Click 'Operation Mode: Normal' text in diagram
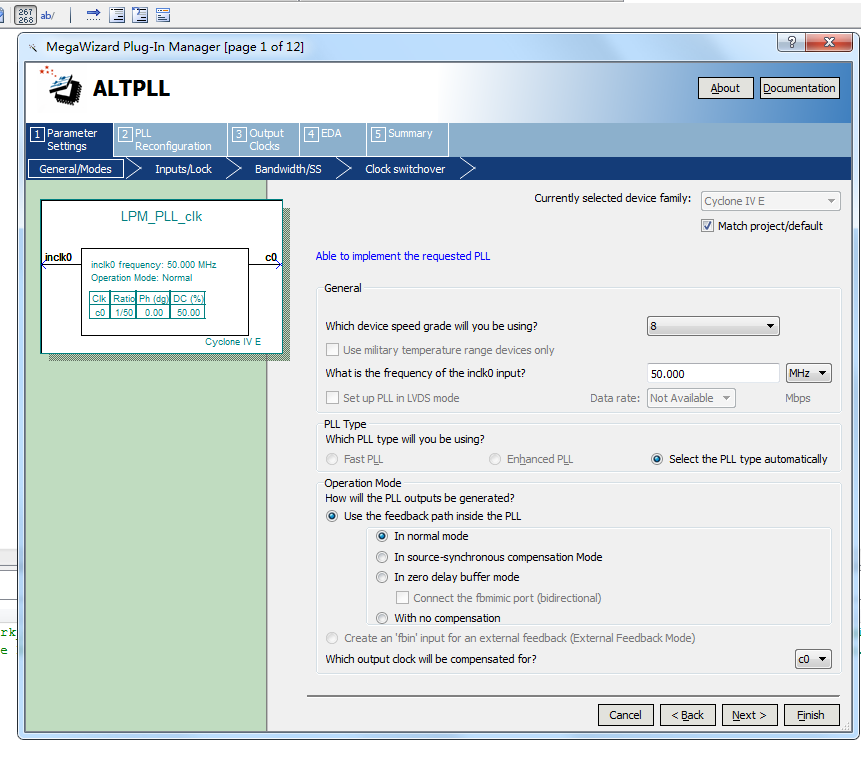This screenshot has height=760, width=861. tap(142, 278)
